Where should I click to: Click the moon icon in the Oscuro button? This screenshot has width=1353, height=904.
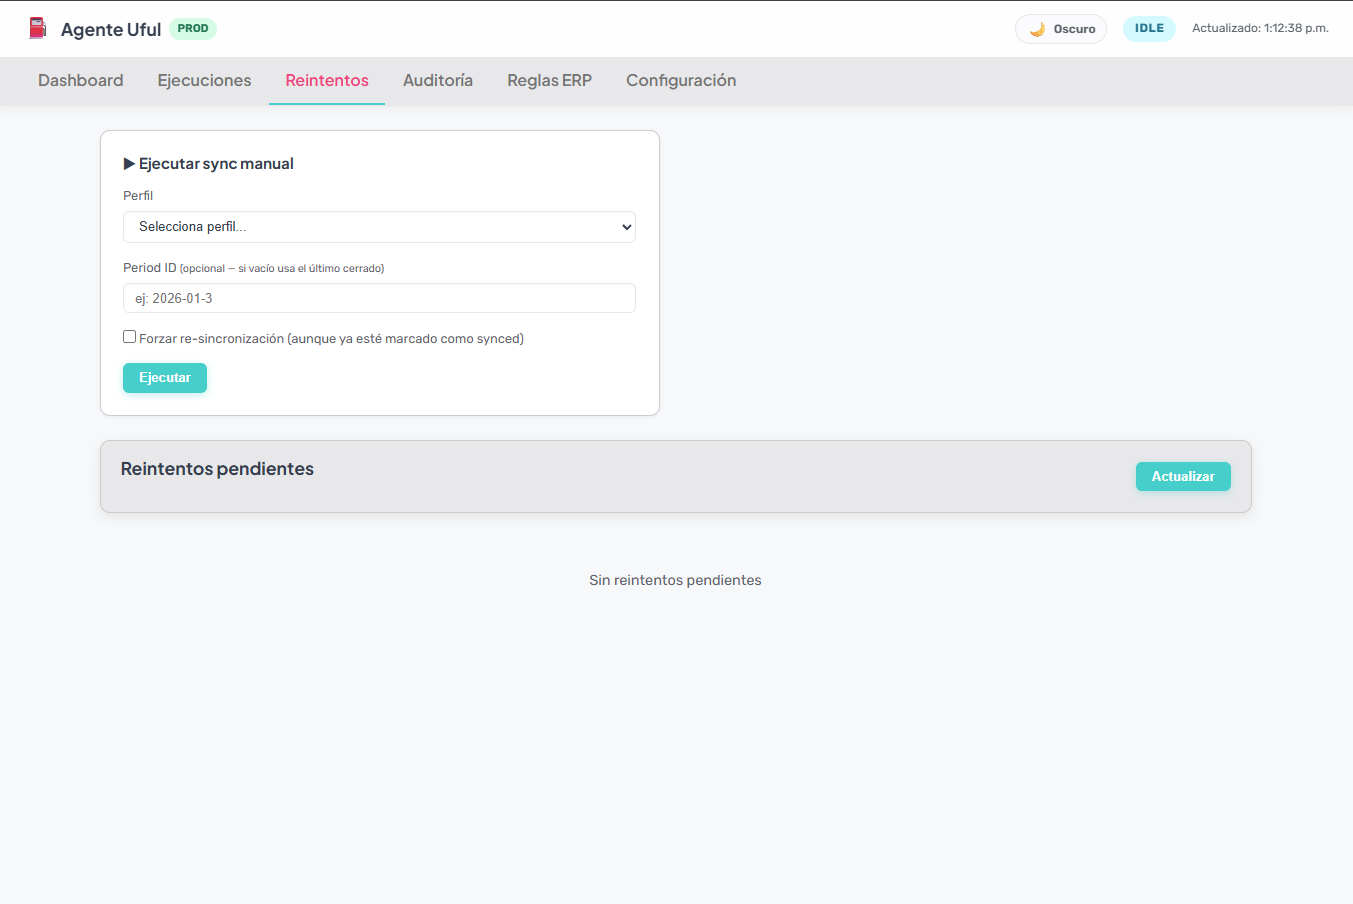click(1037, 29)
